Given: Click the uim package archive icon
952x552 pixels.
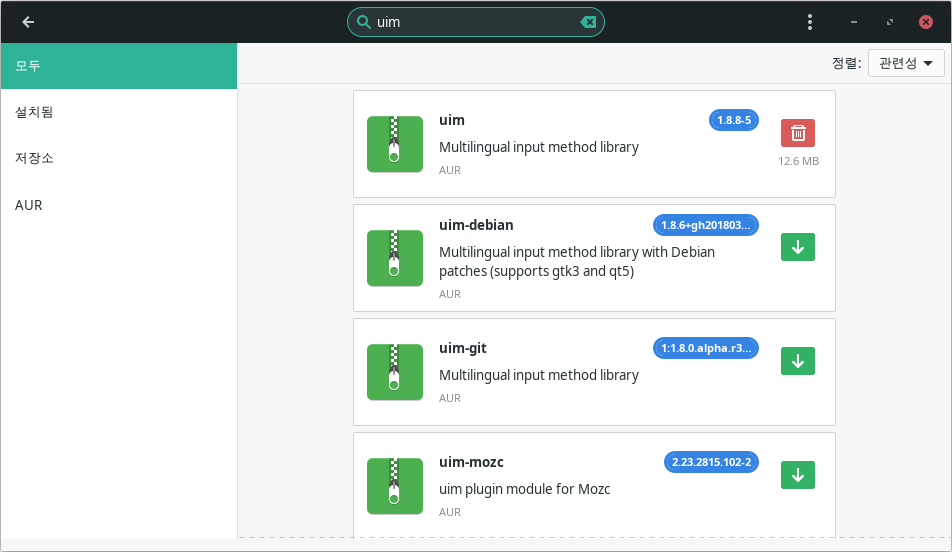Looking at the screenshot, I should click(394, 144).
